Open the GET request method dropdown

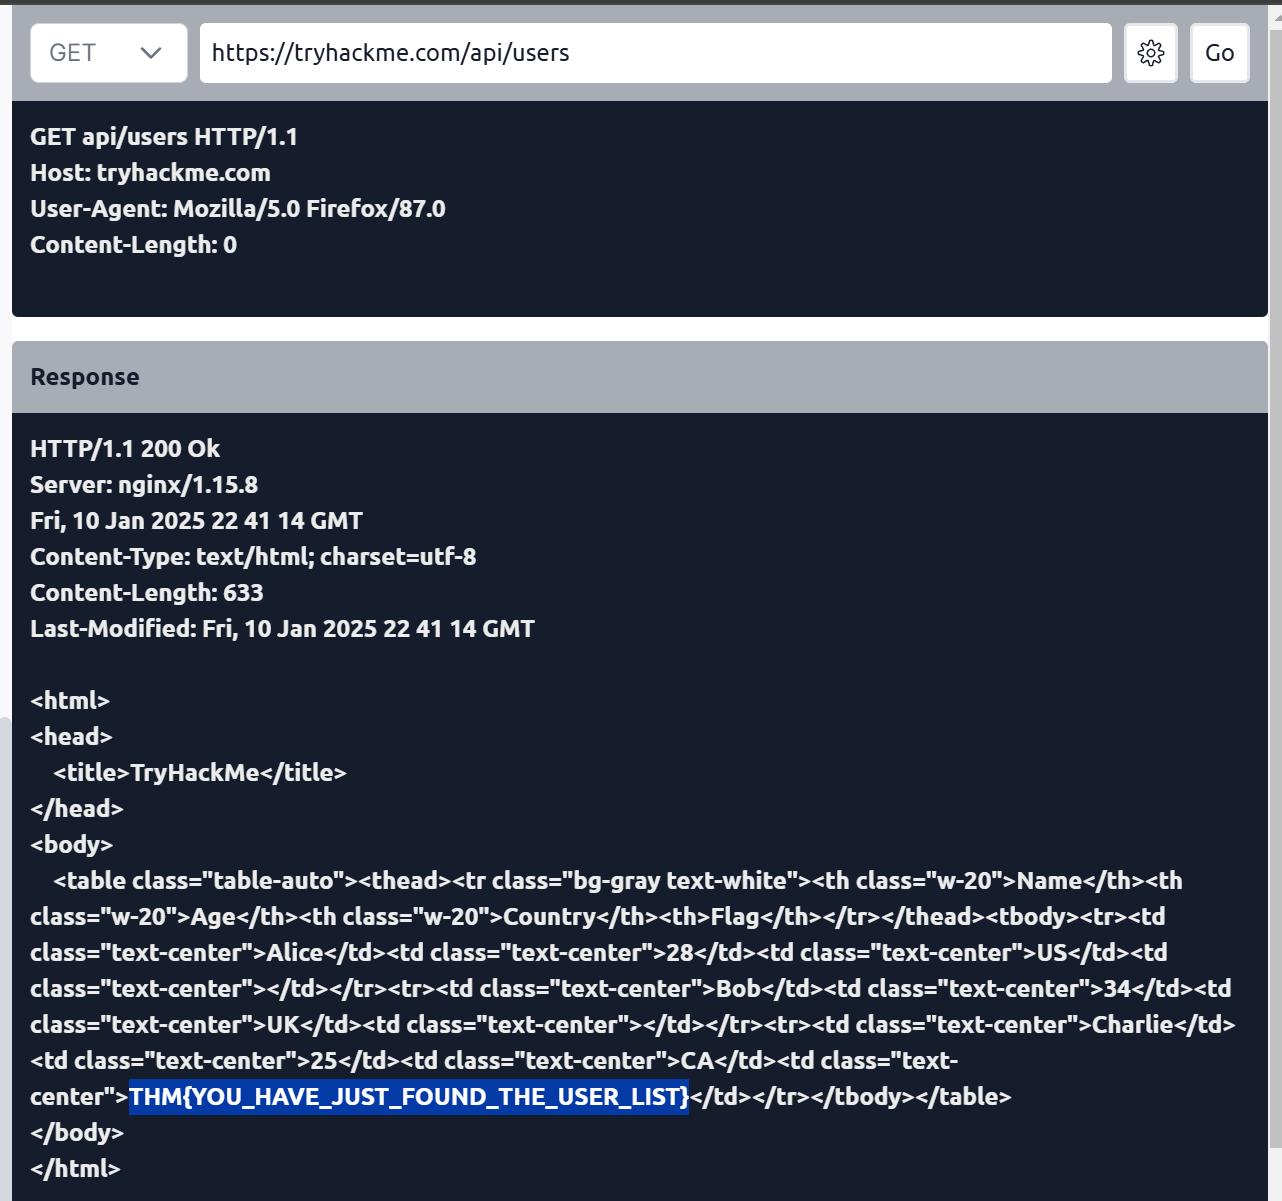tap(109, 53)
